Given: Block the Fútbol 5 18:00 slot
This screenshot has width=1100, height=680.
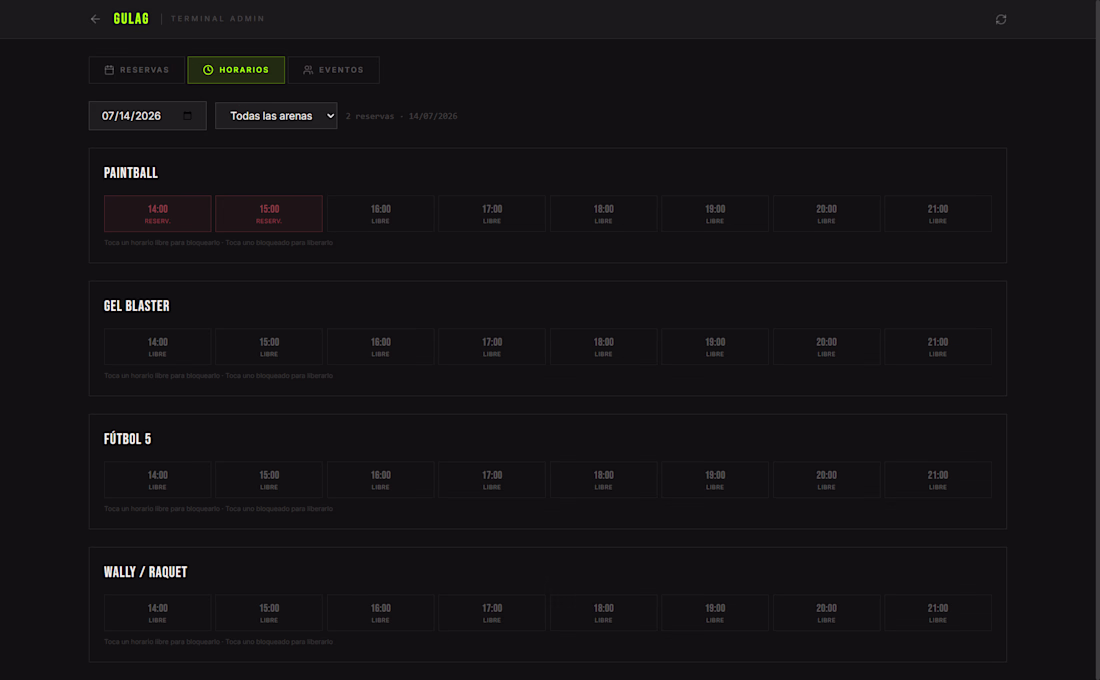Looking at the screenshot, I should click(x=603, y=480).
